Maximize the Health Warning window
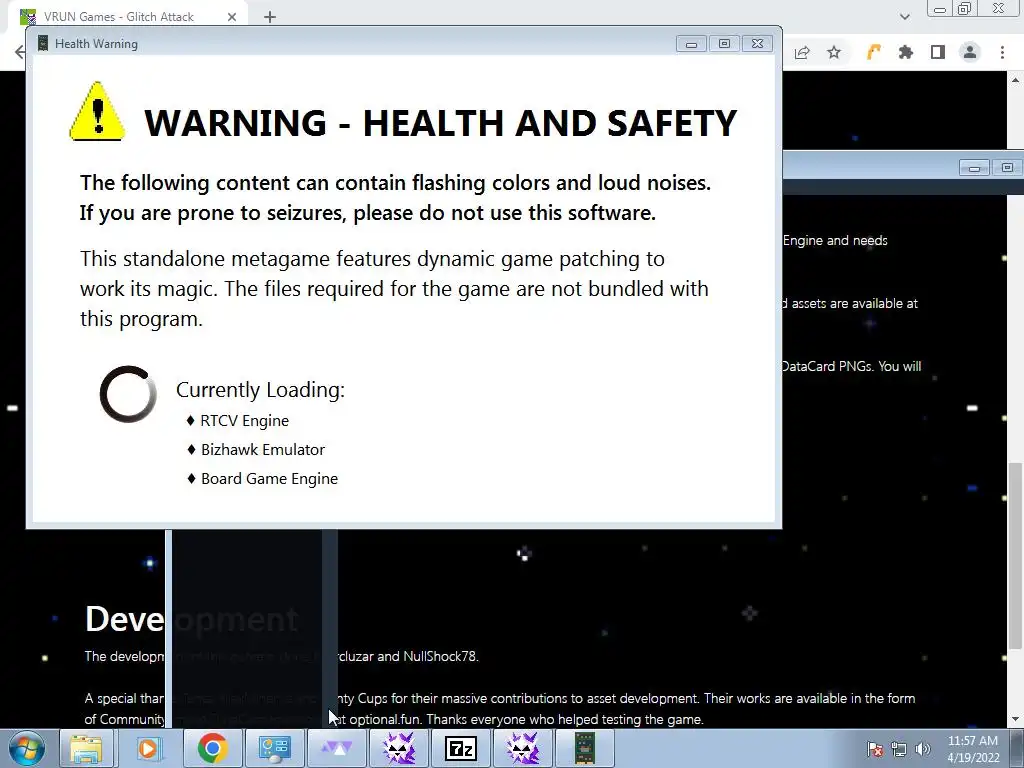The image size is (1024, 768). [x=724, y=44]
